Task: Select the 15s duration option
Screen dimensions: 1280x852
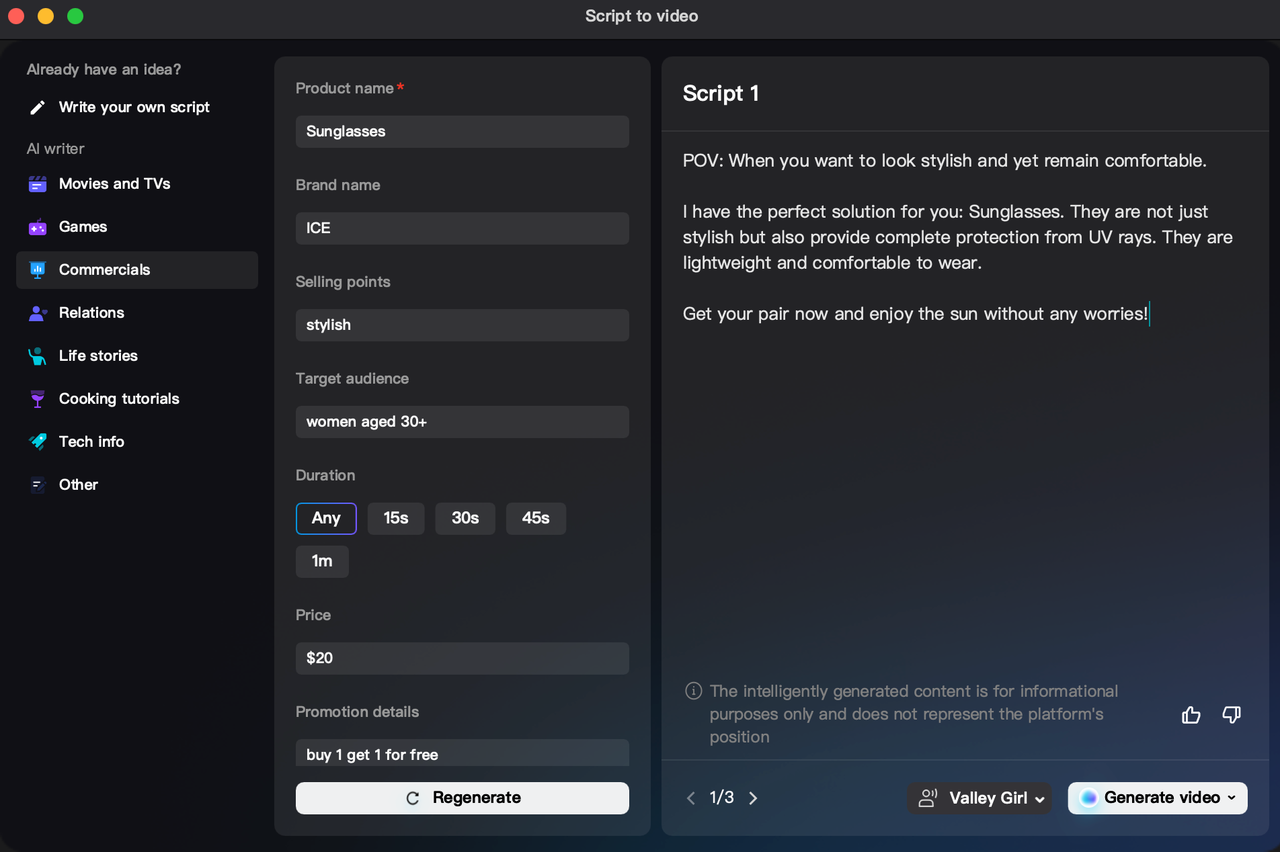Action: [395, 518]
